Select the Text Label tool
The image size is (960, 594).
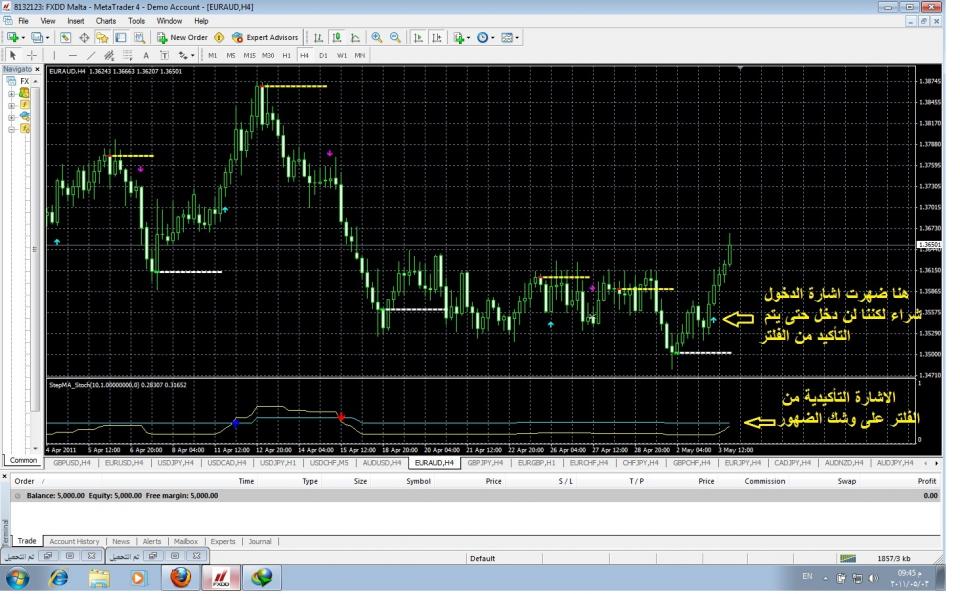(x=164, y=55)
